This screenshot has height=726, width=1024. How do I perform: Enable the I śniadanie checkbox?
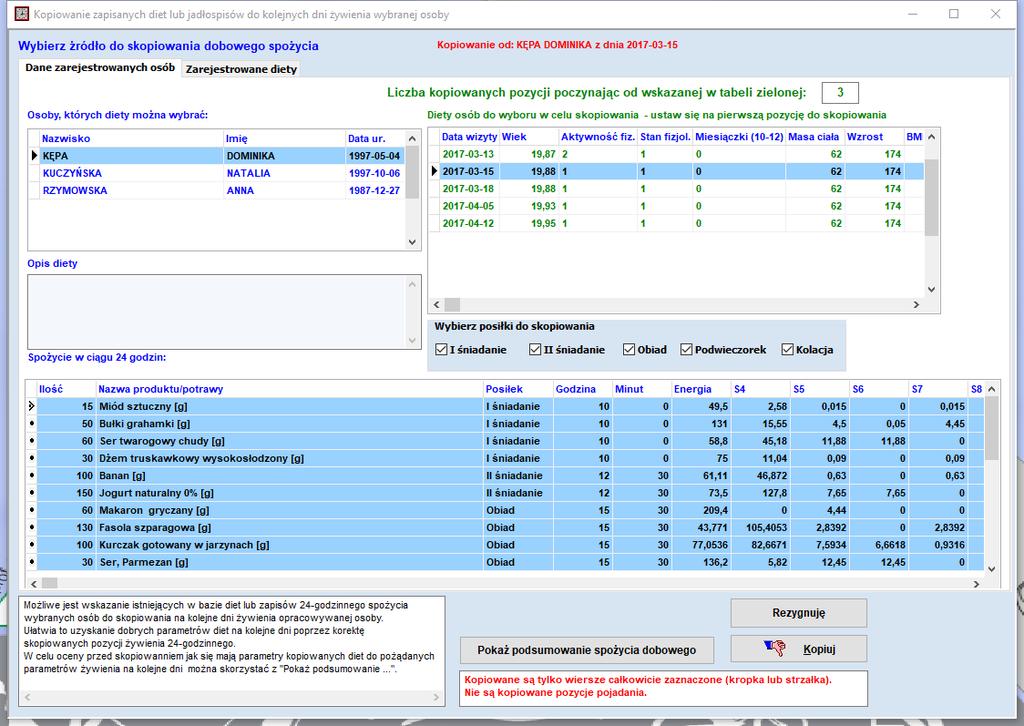point(441,349)
